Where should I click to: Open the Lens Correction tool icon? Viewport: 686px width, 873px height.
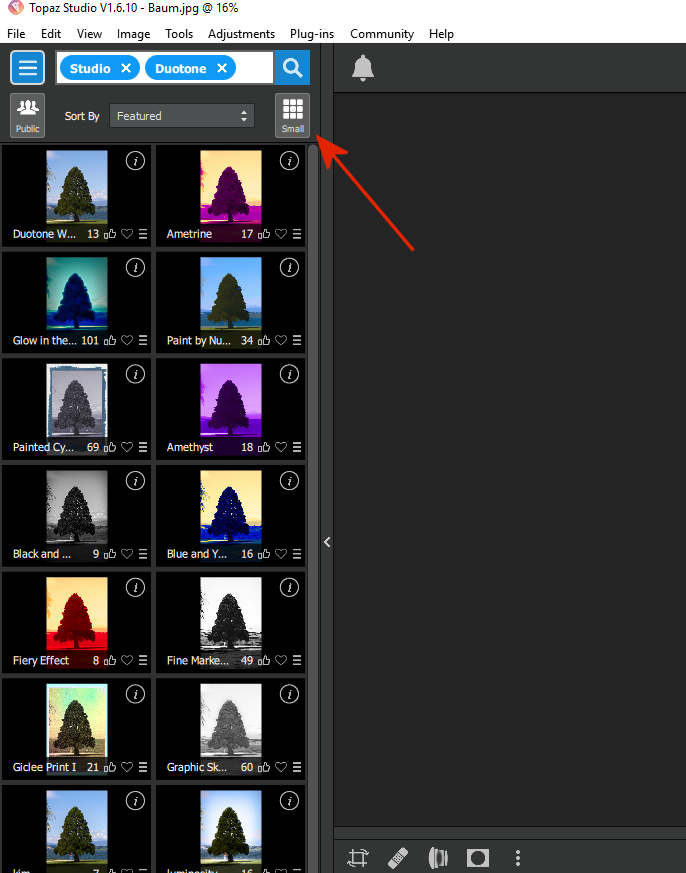(438, 857)
